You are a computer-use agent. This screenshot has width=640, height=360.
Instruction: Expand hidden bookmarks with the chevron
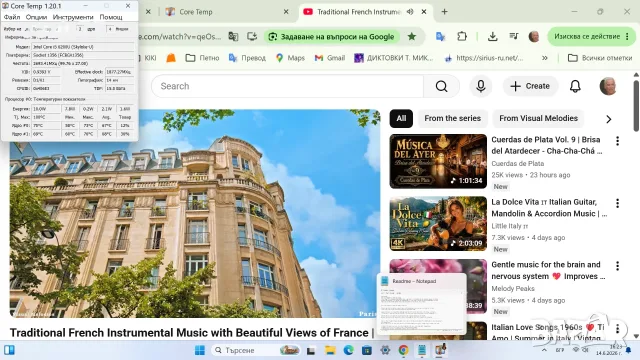(544, 58)
